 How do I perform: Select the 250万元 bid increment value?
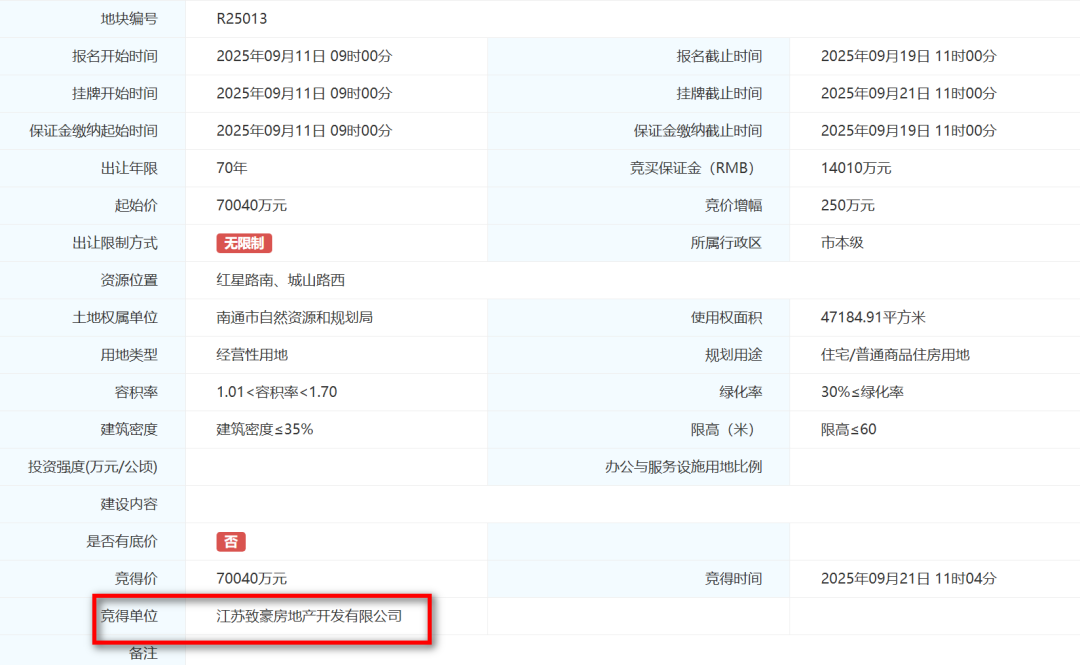(848, 205)
